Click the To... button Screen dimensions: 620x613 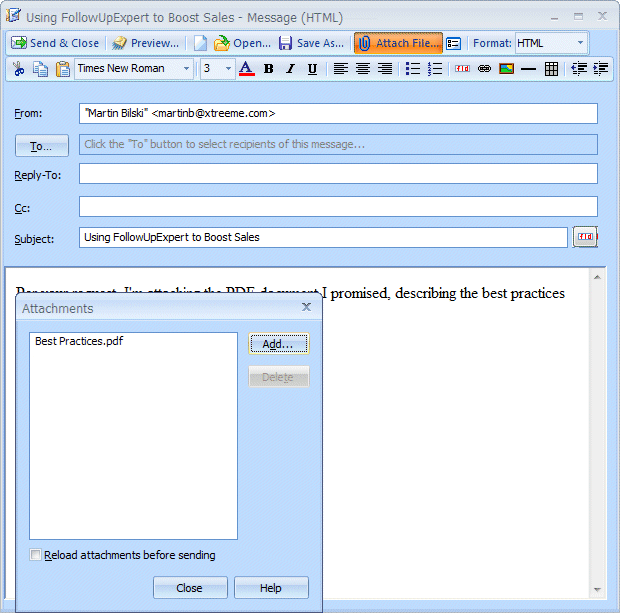[42, 146]
